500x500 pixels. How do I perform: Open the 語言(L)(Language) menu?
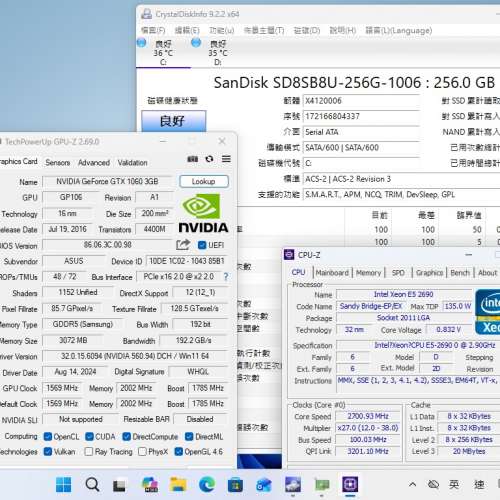399,30
